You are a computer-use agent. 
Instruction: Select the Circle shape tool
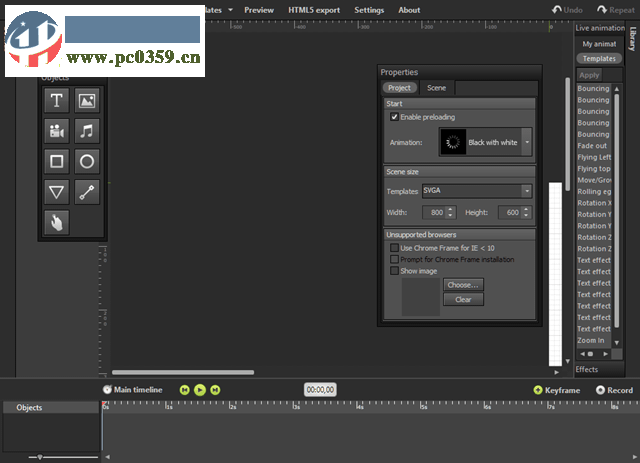[x=87, y=161]
